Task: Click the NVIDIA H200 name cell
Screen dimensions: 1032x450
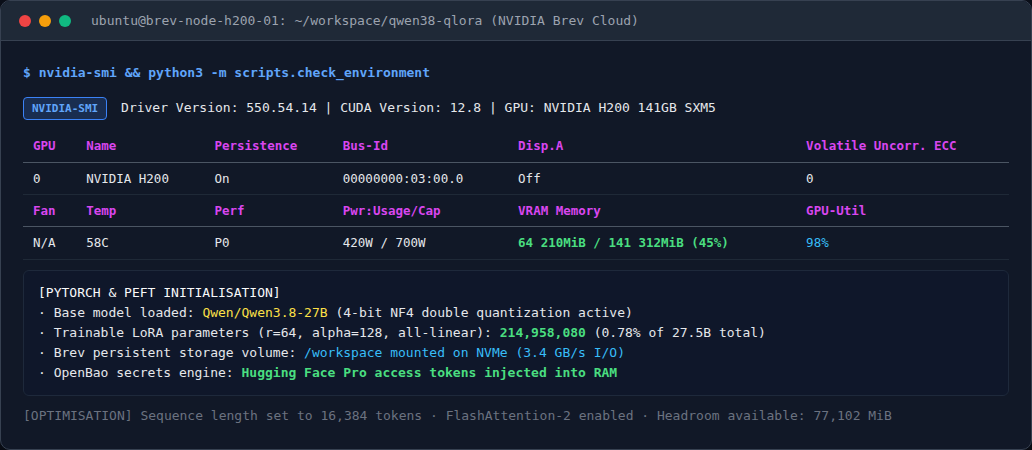Action: 128,179
